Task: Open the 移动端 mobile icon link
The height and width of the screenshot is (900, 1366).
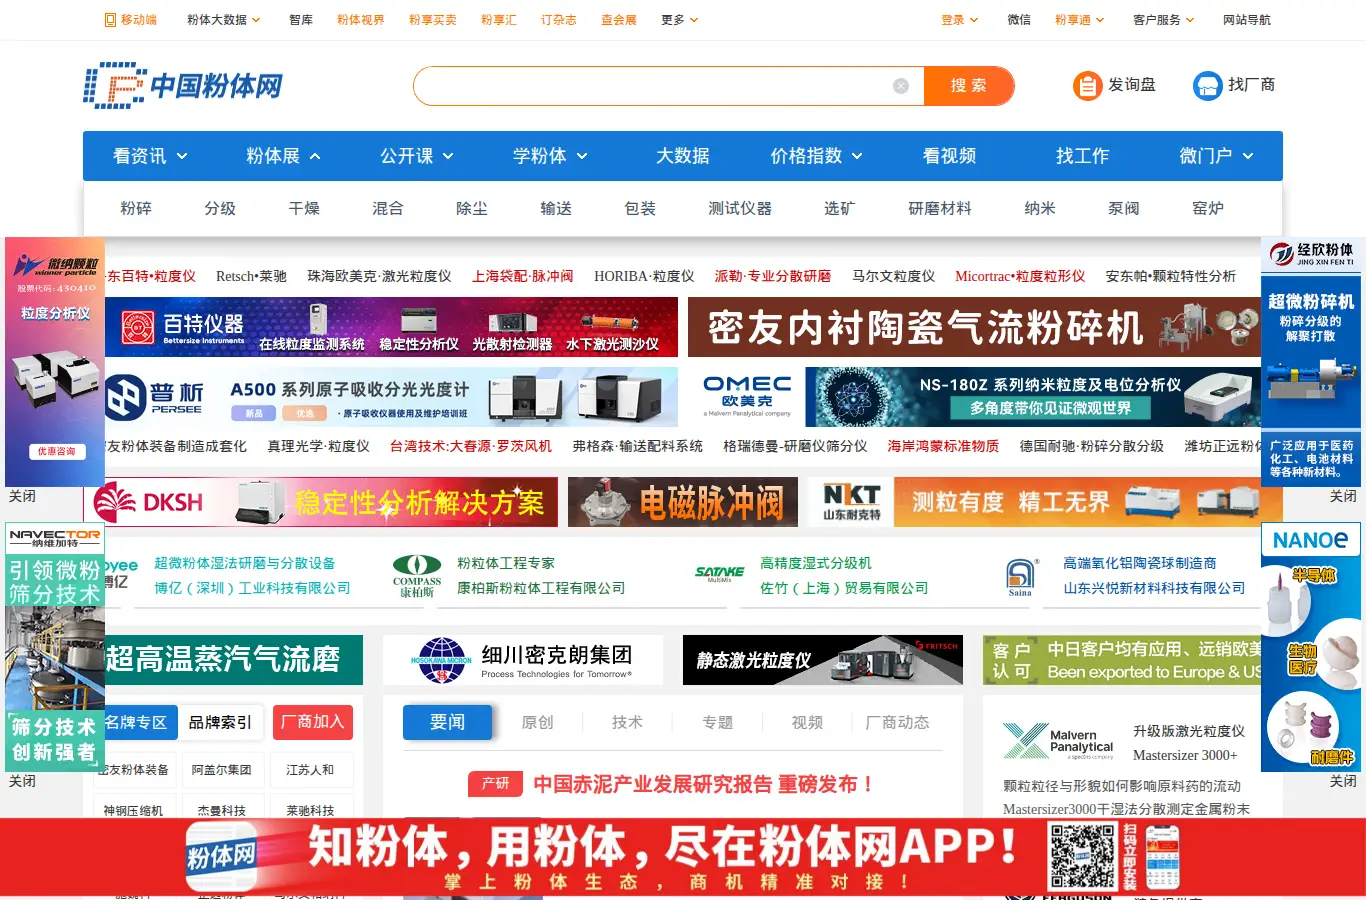Action: (131, 20)
